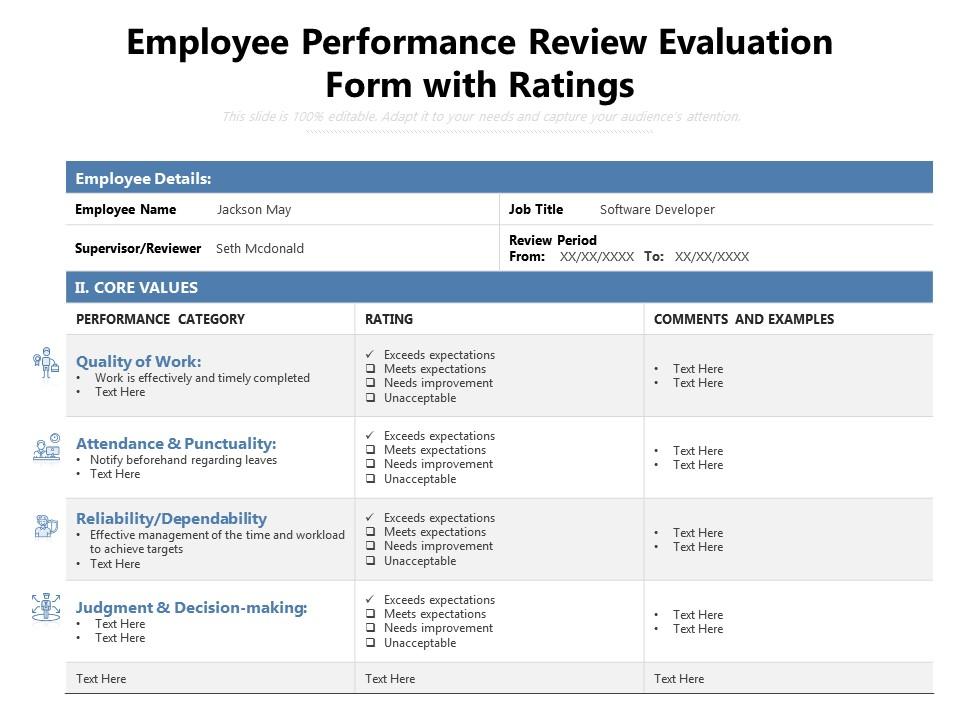This screenshot has height=720, width=960.
Task: Click the Employee Details section header
Action: coord(143,179)
